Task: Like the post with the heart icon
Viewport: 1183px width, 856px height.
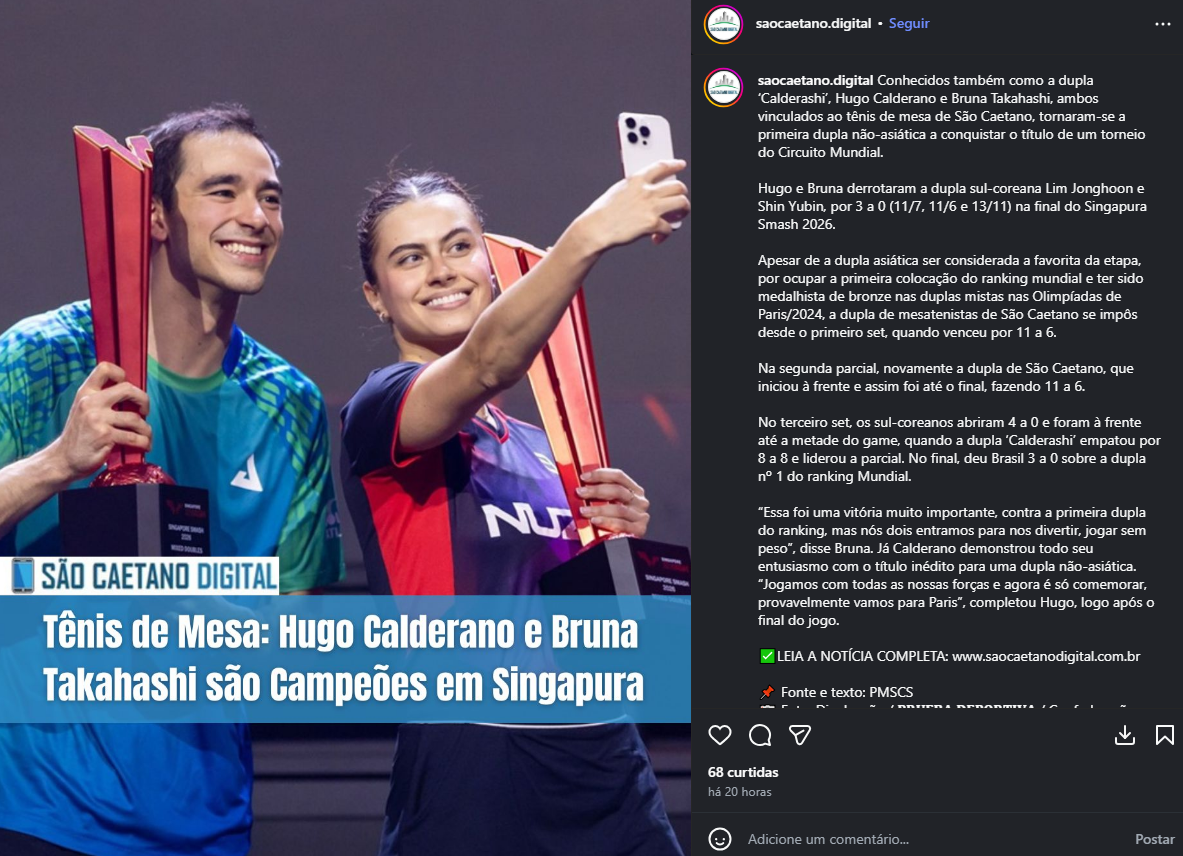Action: [720, 735]
